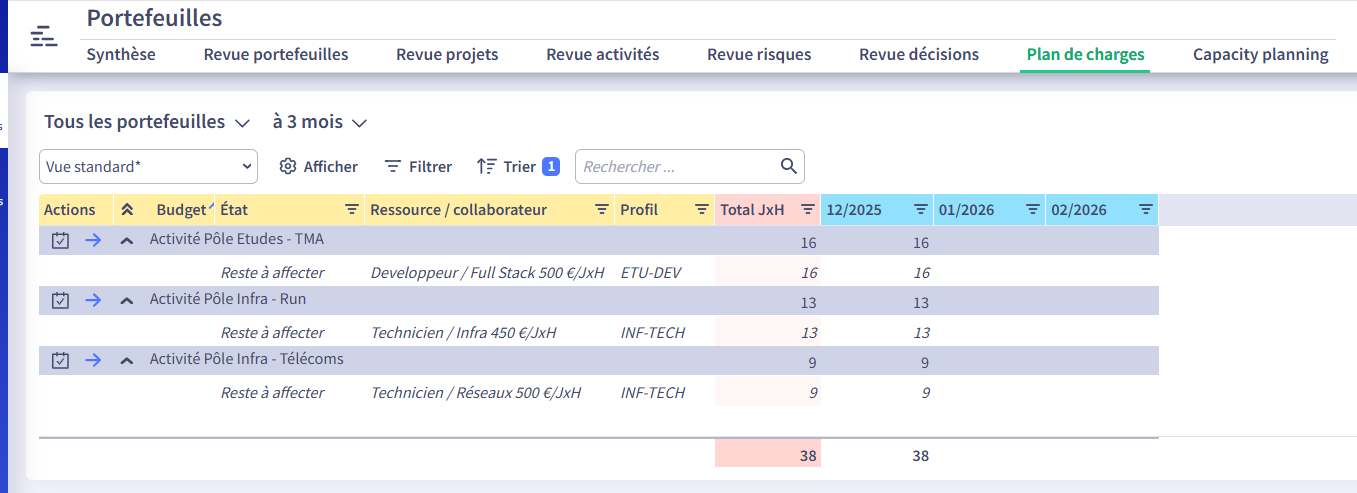
Task: Collapse Activité Pôle Infra - Télécoms row
Action: click(x=127, y=361)
